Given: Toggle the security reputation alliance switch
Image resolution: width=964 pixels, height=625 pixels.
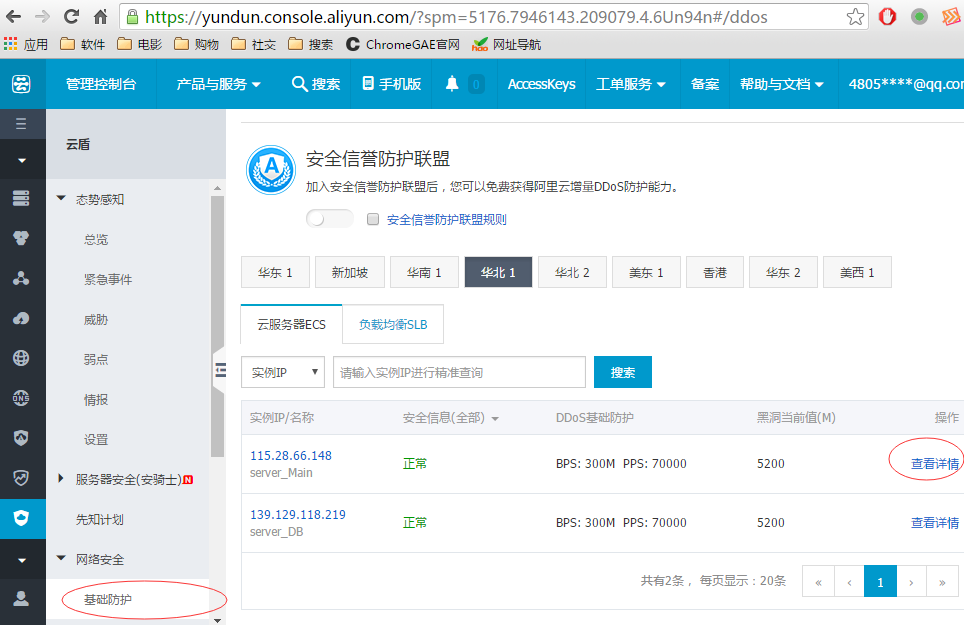Looking at the screenshot, I should [330, 219].
